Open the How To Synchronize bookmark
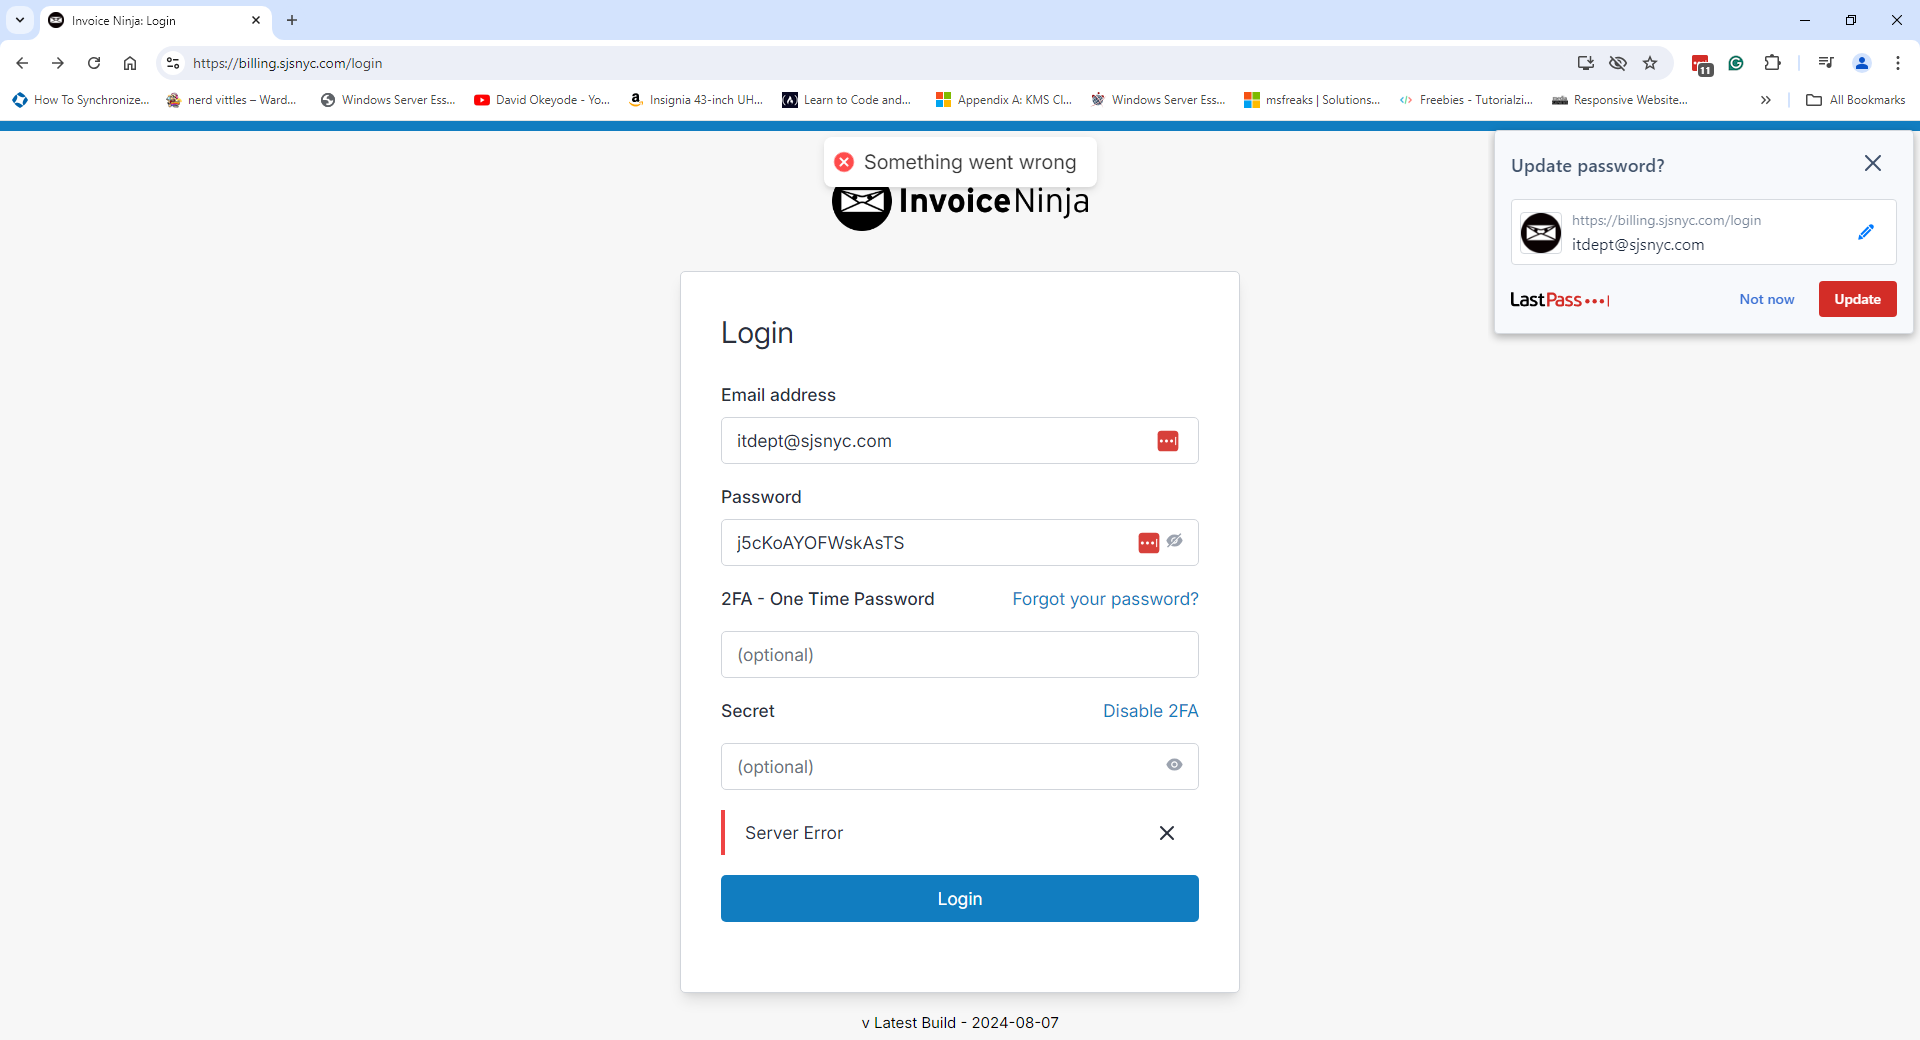 (81, 100)
